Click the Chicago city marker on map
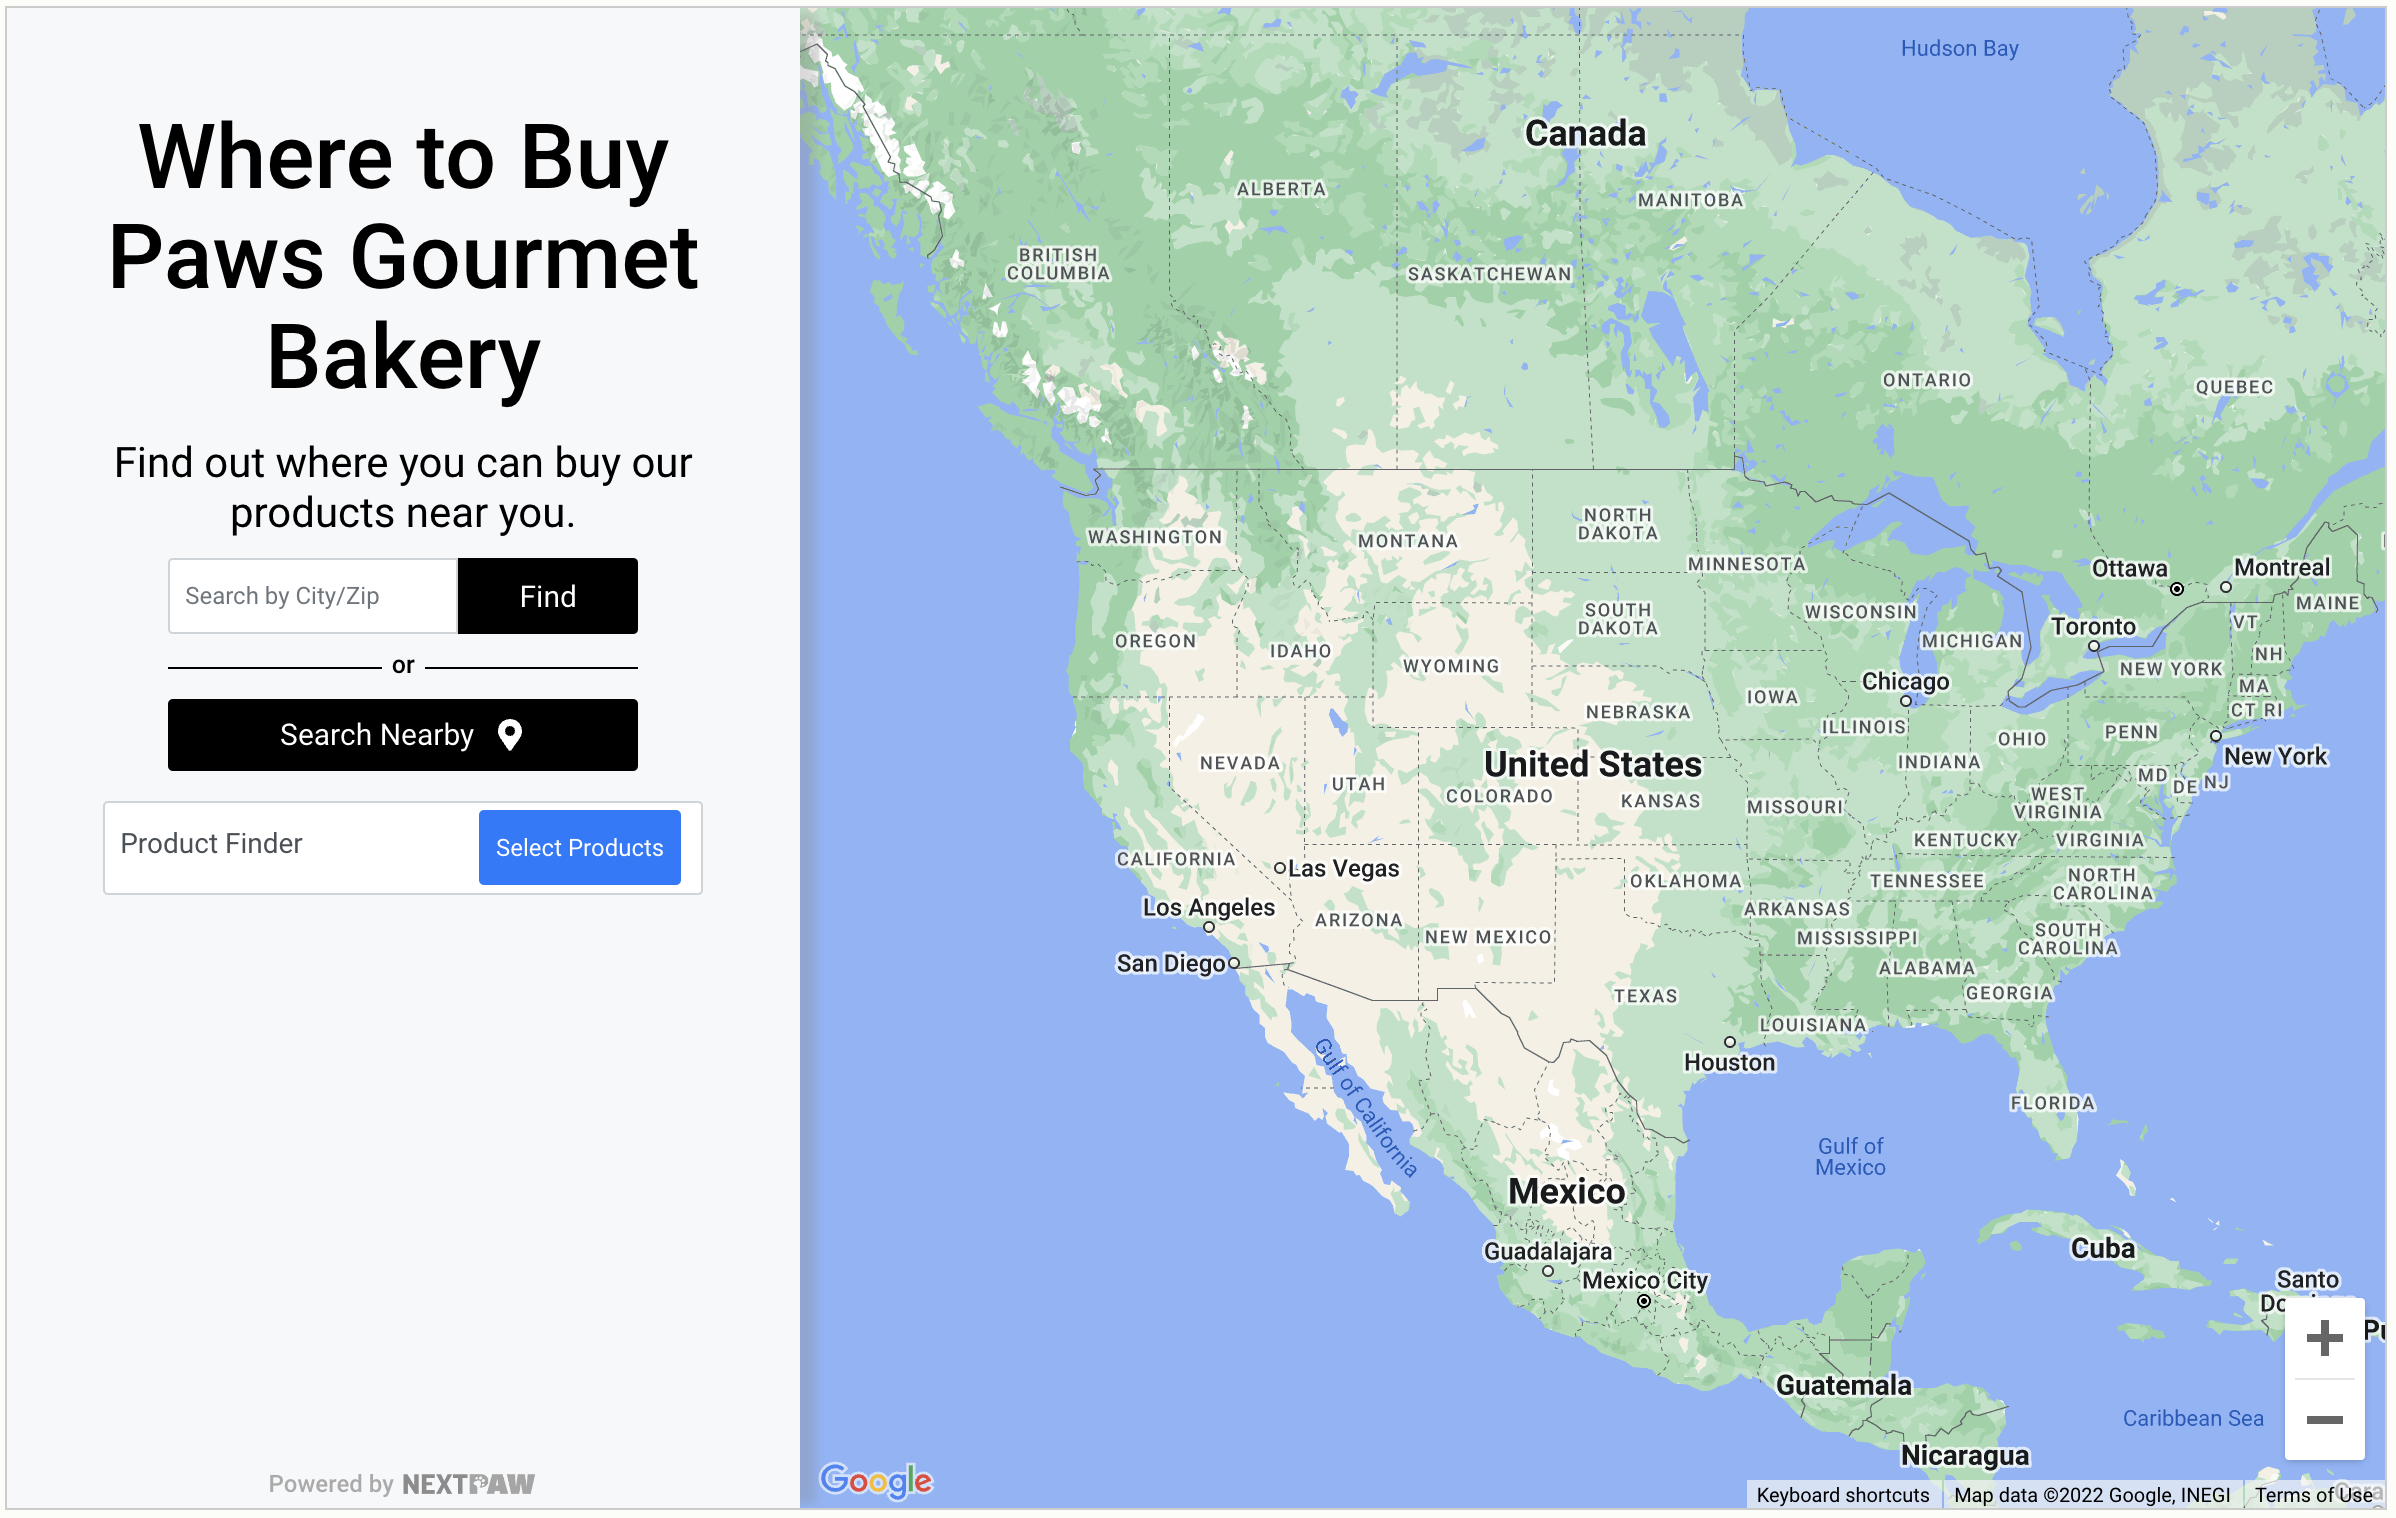The height and width of the screenshot is (1518, 2396). coord(1905,702)
